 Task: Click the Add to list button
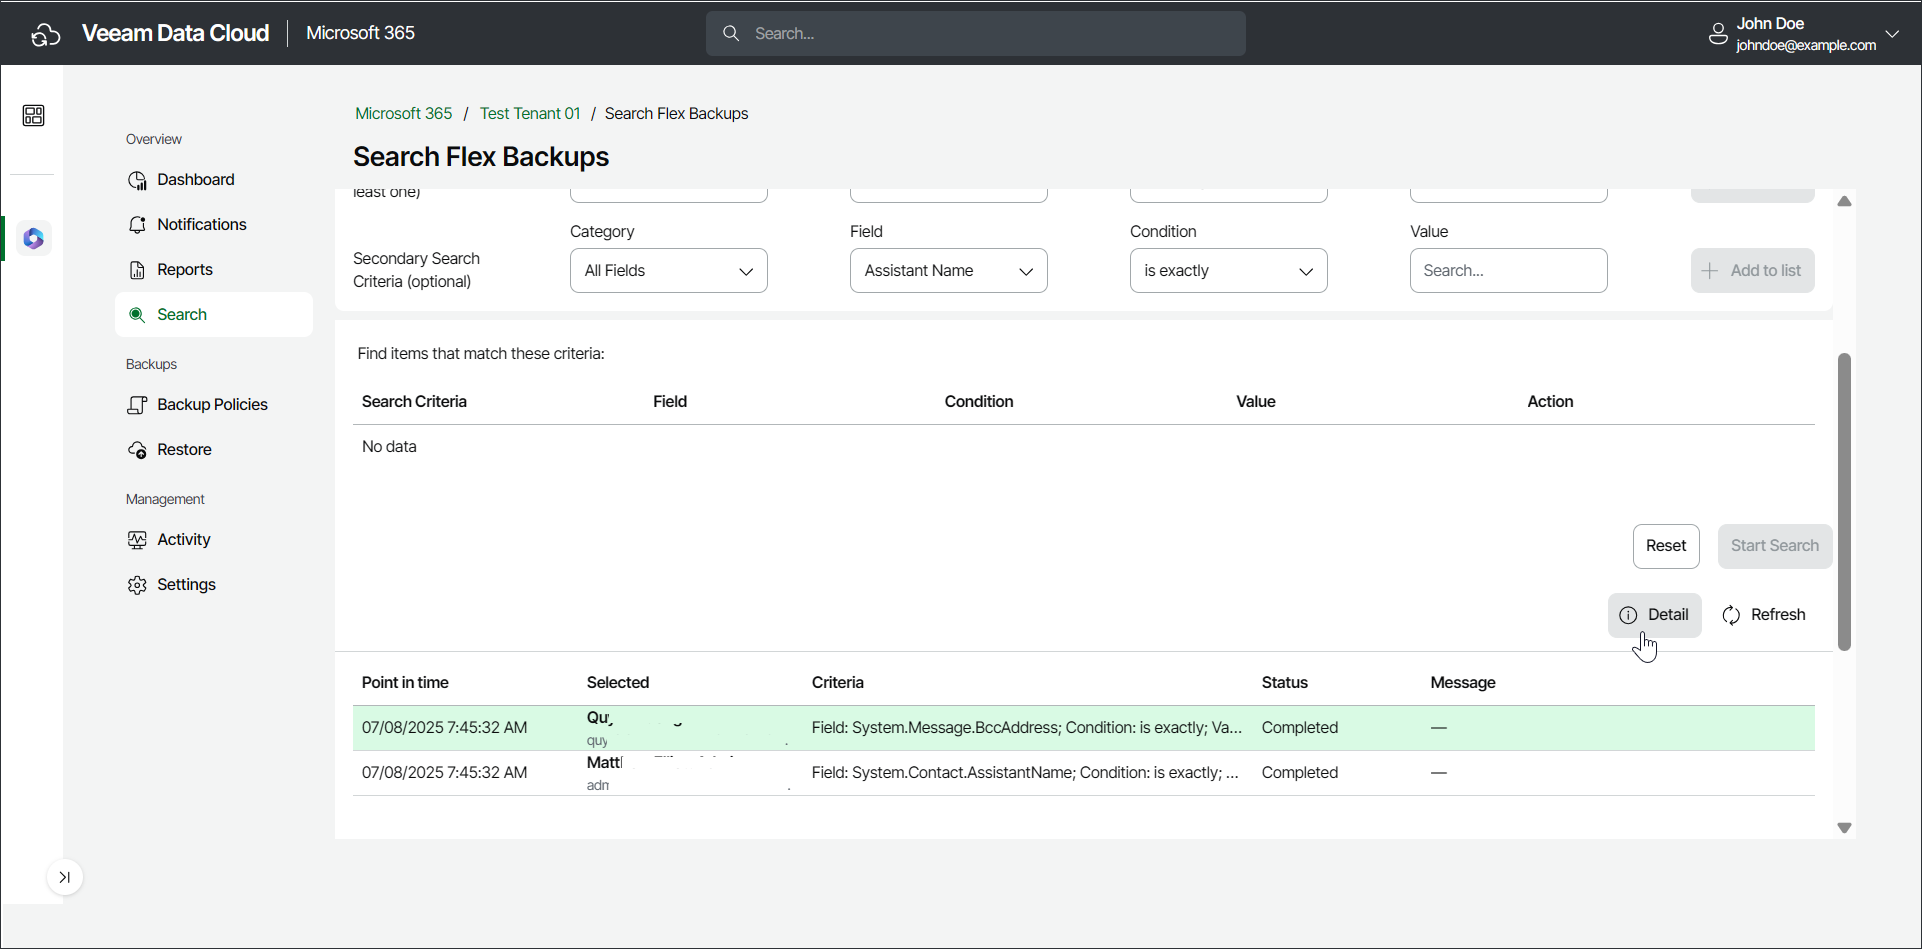click(1753, 271)
